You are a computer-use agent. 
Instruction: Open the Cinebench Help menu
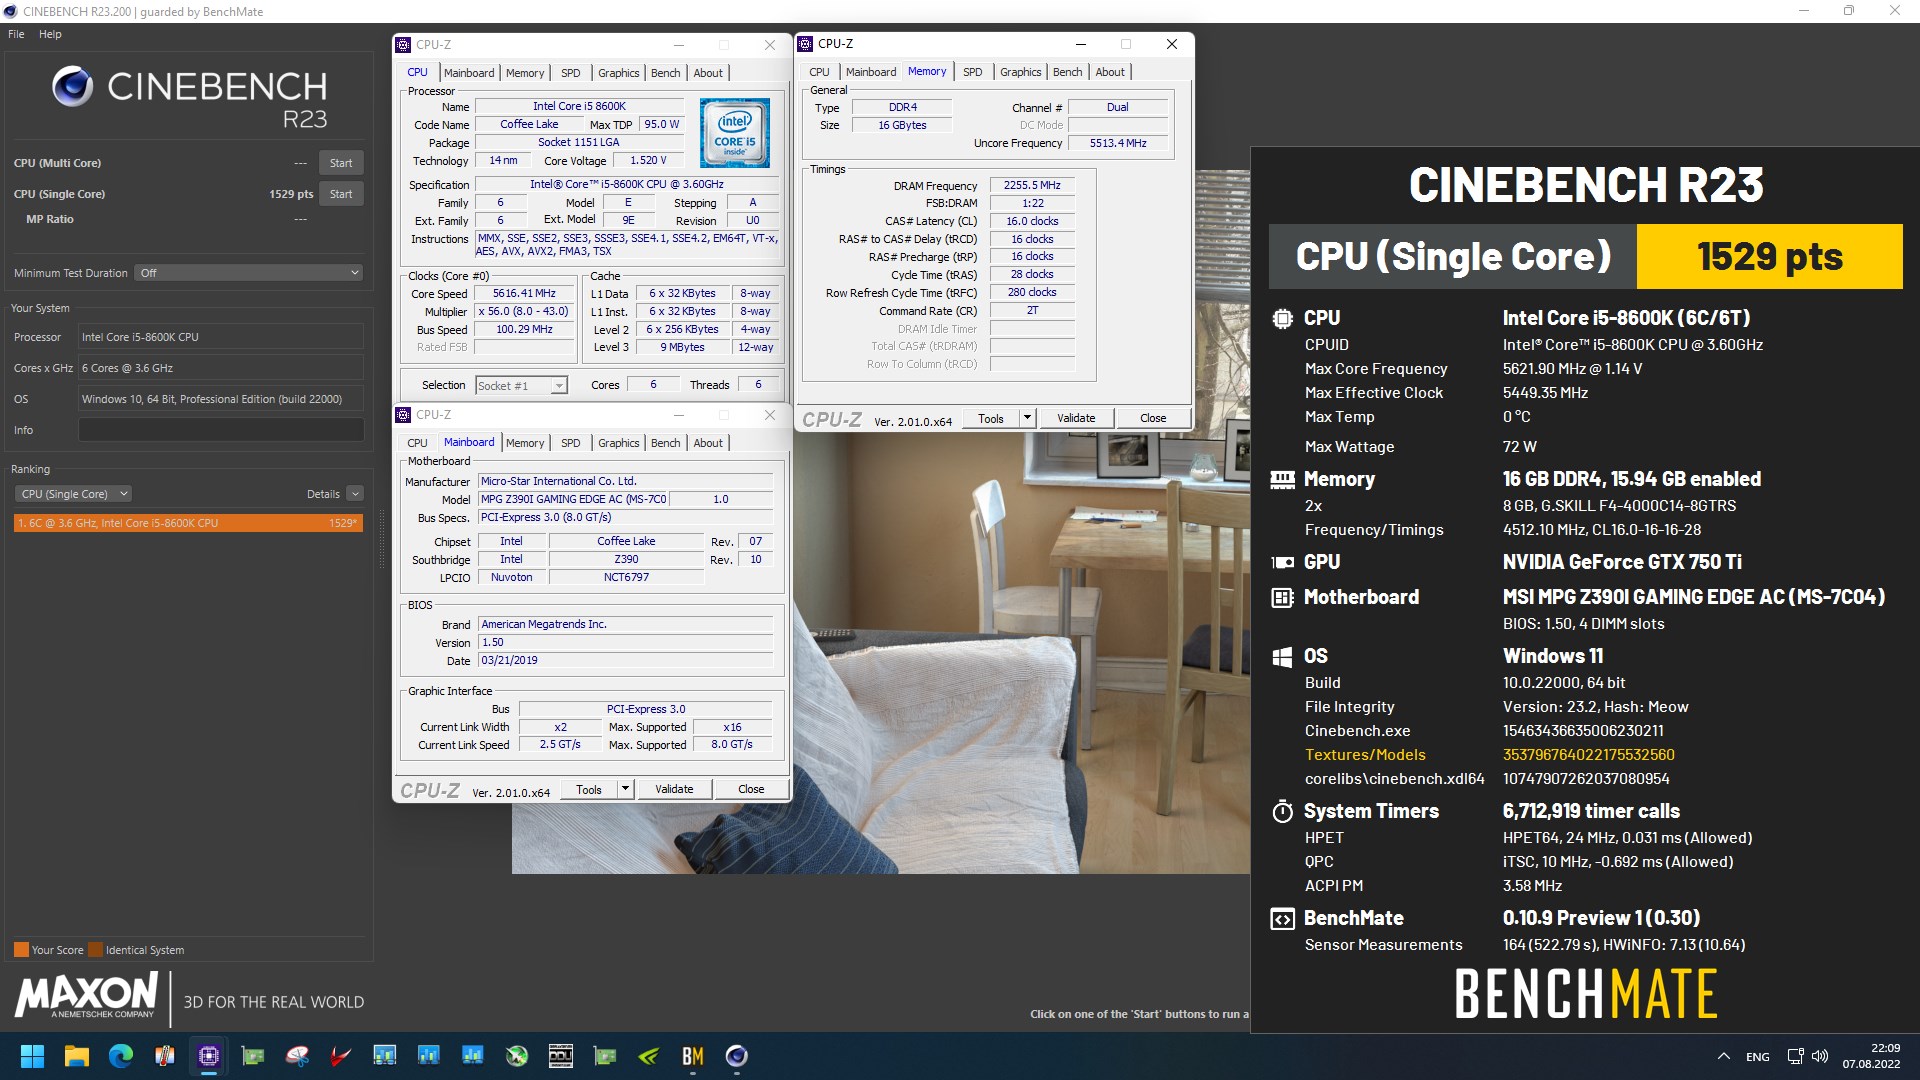click(x=50, y=34)
